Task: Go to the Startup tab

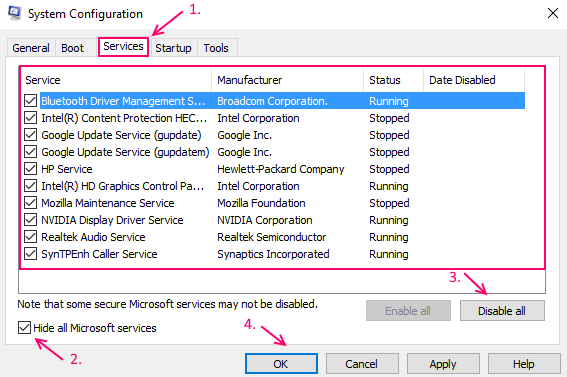Action: point(173,48)
